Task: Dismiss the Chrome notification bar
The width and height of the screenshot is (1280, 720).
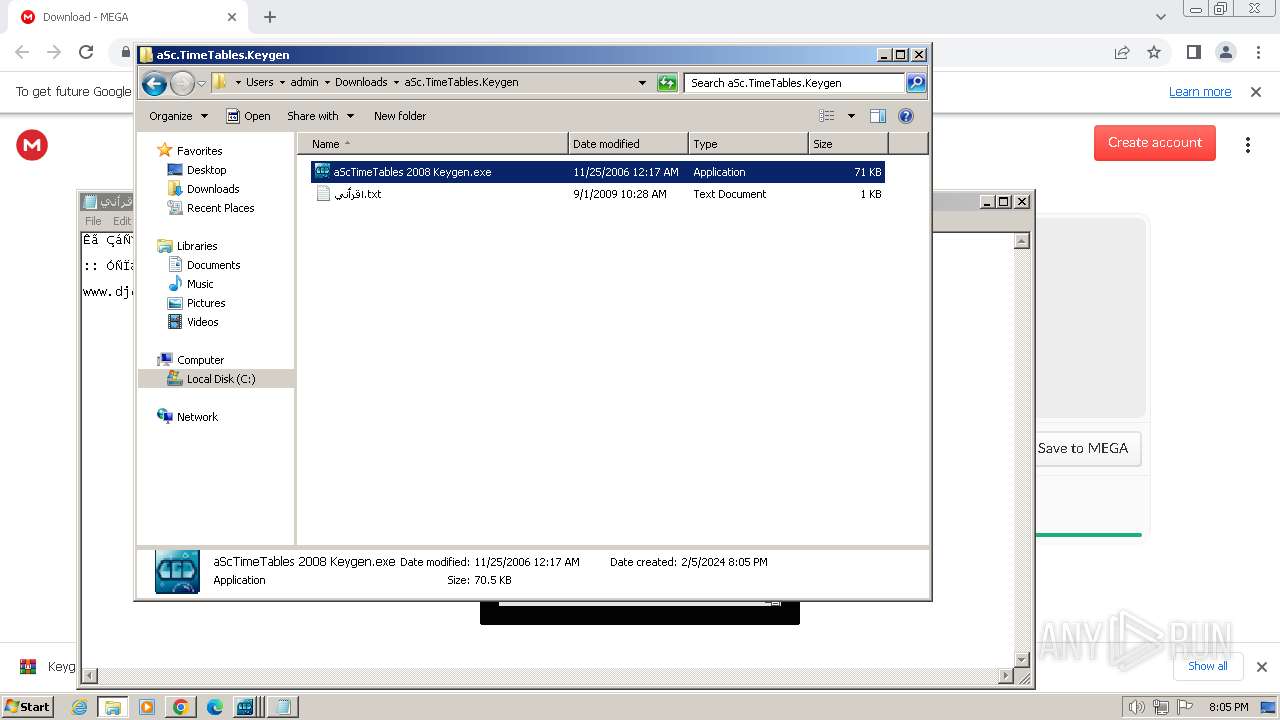Action: 1256,92
